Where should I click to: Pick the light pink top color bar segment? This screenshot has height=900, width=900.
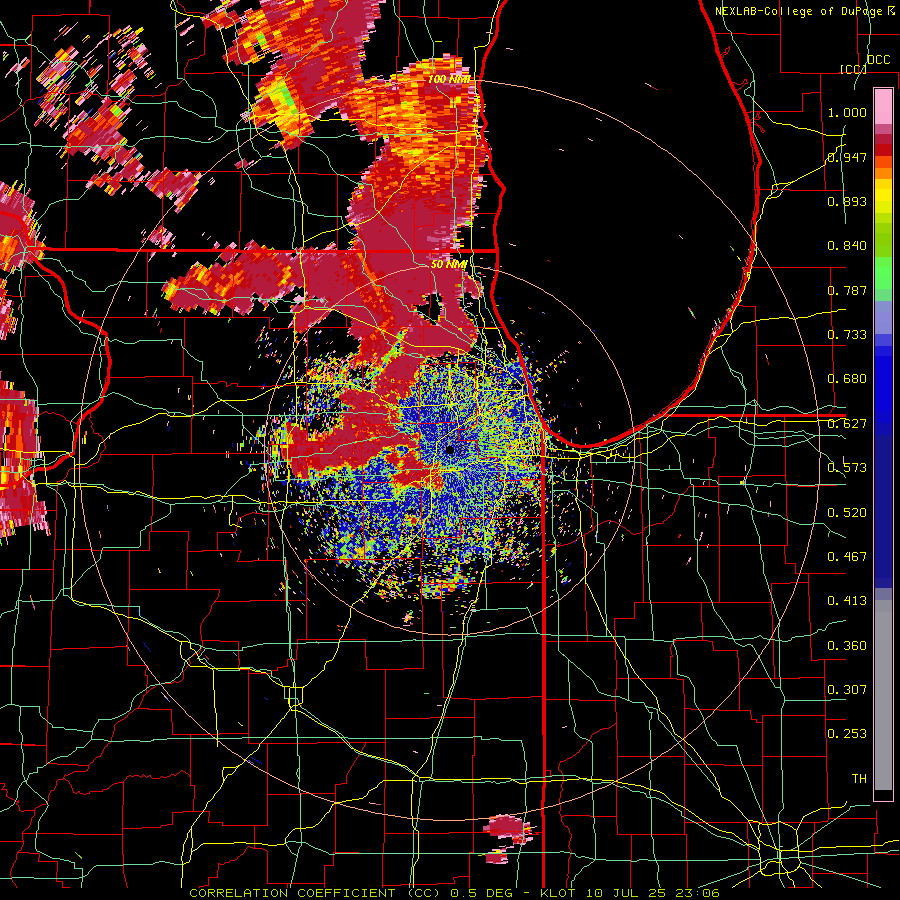pos(883,107)
